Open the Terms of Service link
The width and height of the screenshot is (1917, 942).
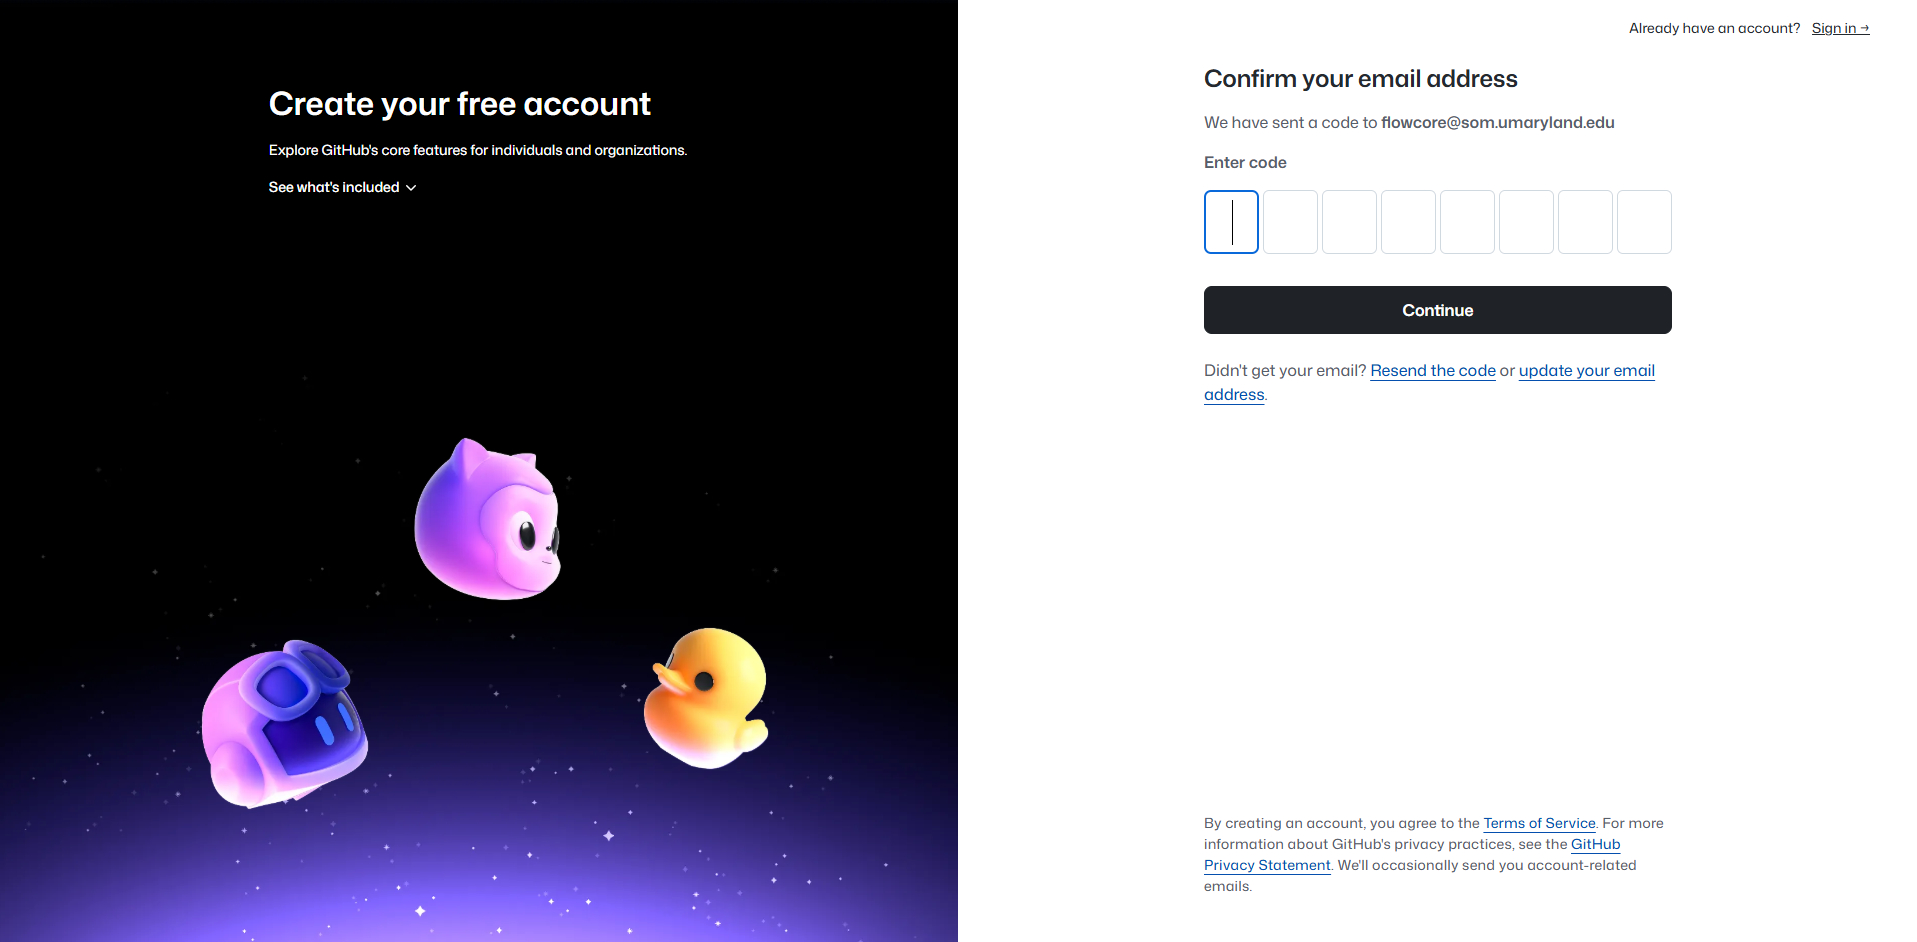click(x=1539, y=823)
